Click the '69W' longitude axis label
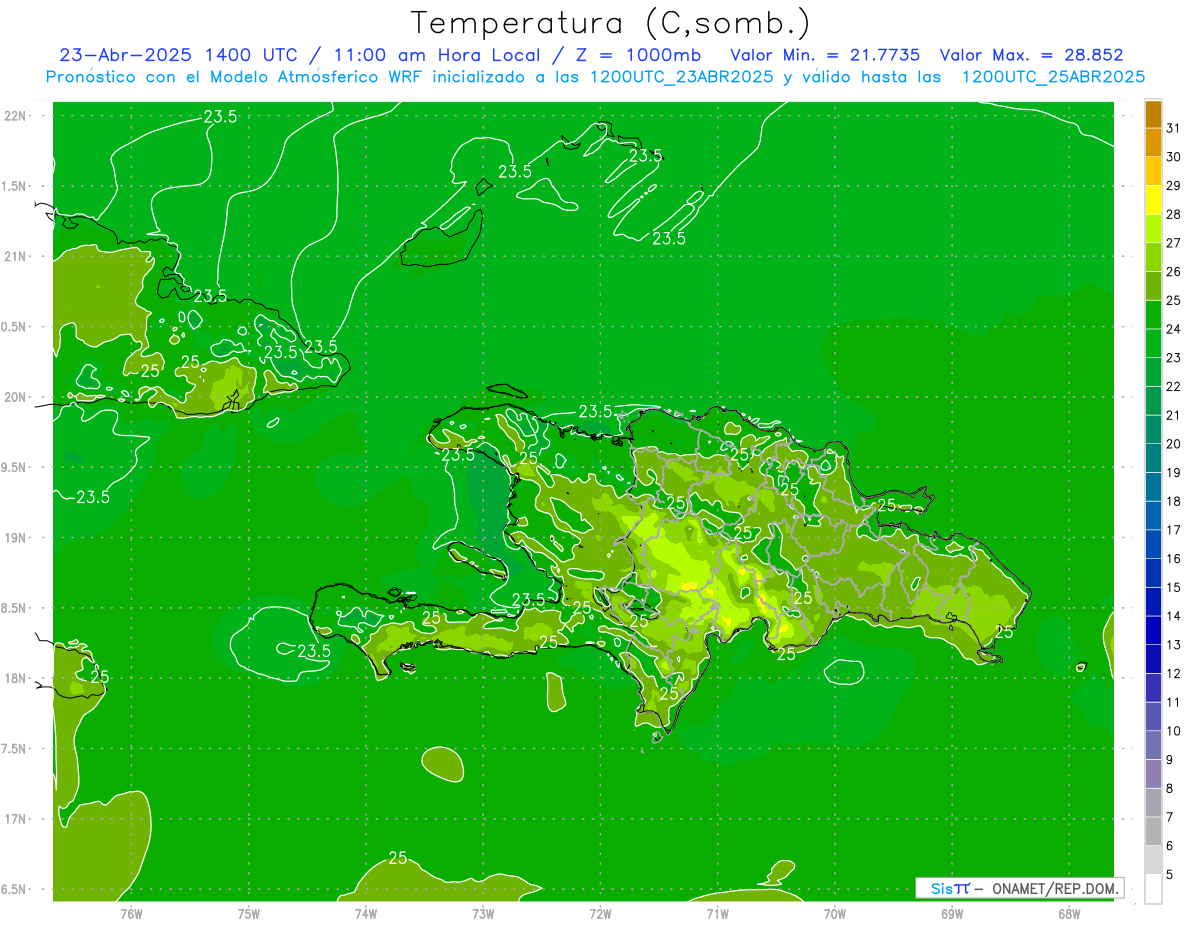The image size is (1200, 927). tap(952, 913)
